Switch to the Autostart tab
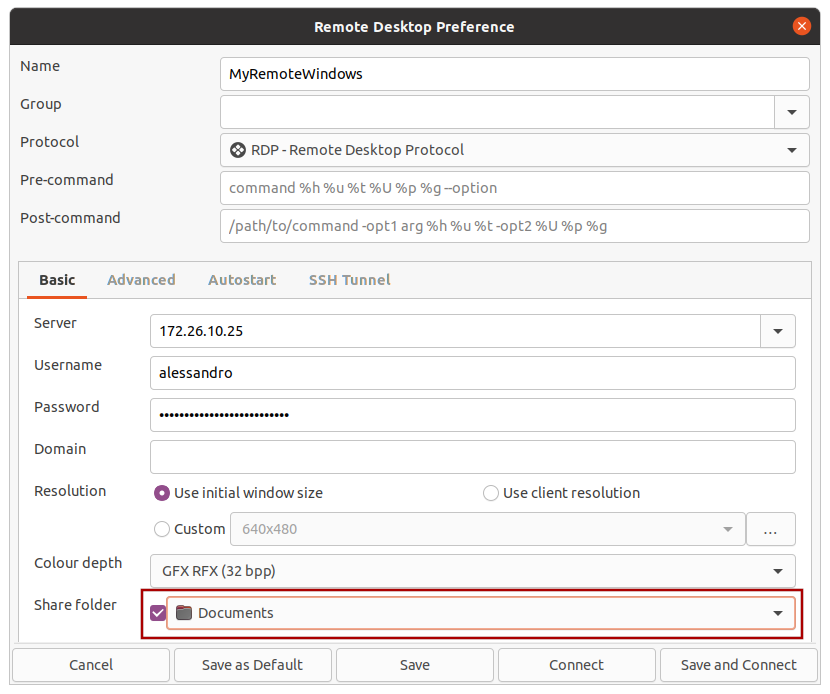The width and height of the screenshot is (830, 694). tap(242, 280)
